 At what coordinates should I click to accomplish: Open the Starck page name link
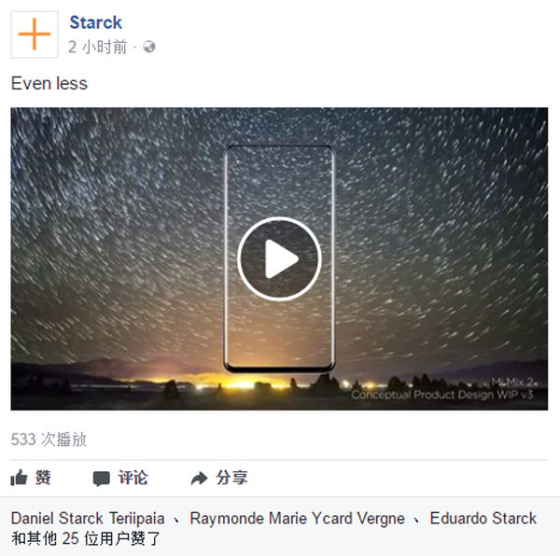96,22
